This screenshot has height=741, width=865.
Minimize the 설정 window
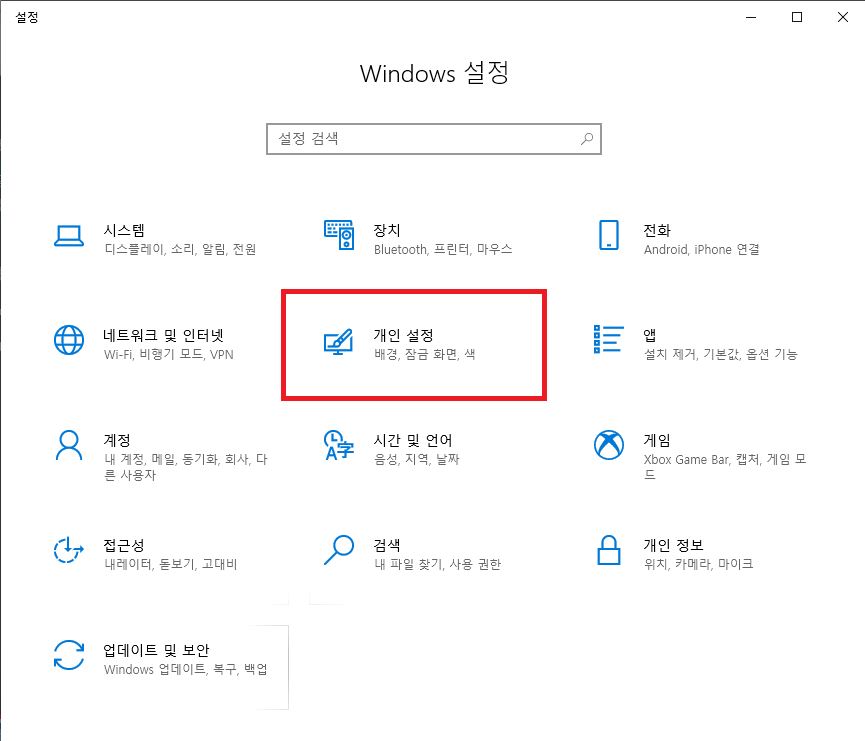[x=751, y=17]
